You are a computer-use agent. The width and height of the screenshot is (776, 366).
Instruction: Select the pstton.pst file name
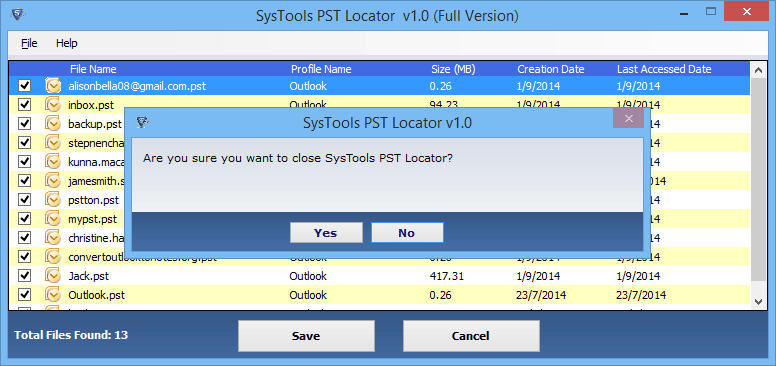[x=94, y=200]
